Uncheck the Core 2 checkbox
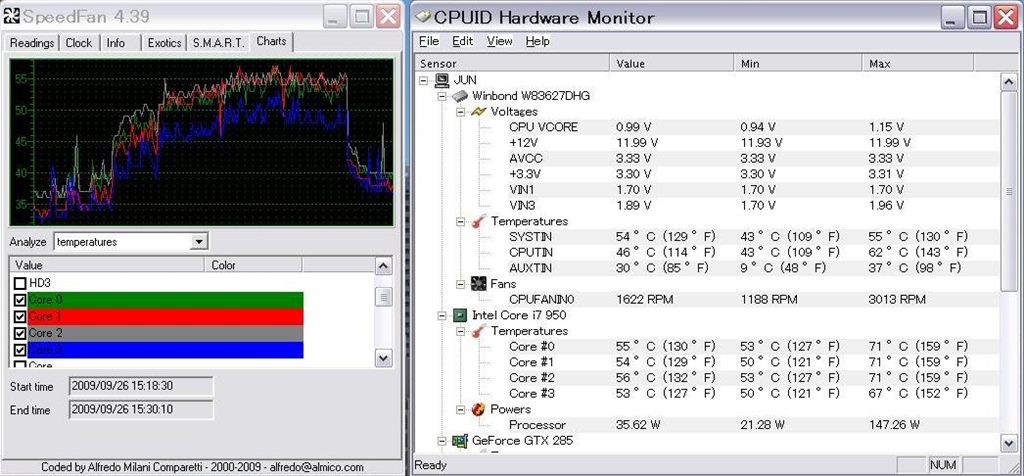 pos(20,333)
